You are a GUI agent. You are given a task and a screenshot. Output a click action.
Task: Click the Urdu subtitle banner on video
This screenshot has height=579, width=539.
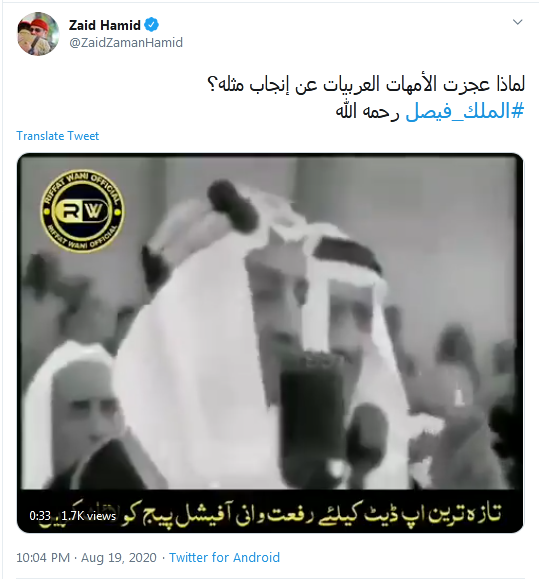(x=270, y=511)
